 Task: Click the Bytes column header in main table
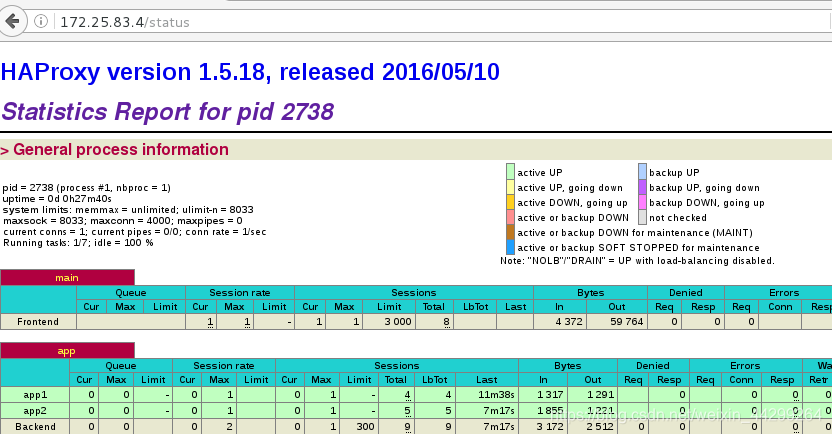coord(591,292)
